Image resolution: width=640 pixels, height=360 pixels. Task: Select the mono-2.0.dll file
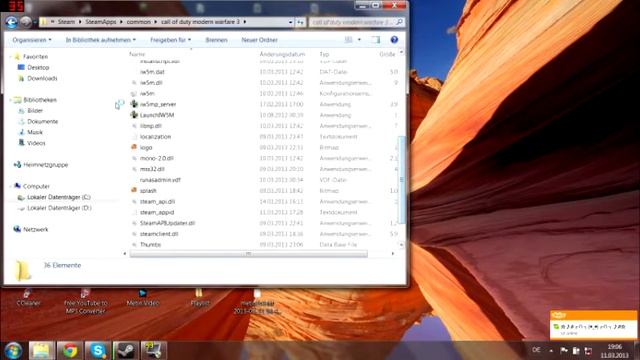(156, 158)
